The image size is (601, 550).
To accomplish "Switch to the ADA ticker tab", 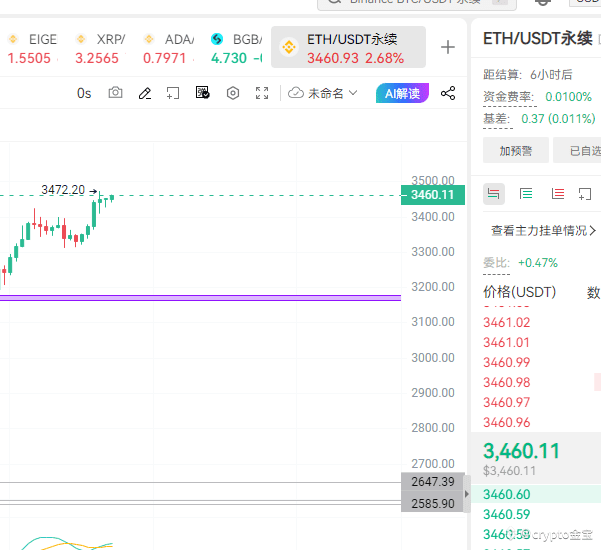I will point(168,48).
